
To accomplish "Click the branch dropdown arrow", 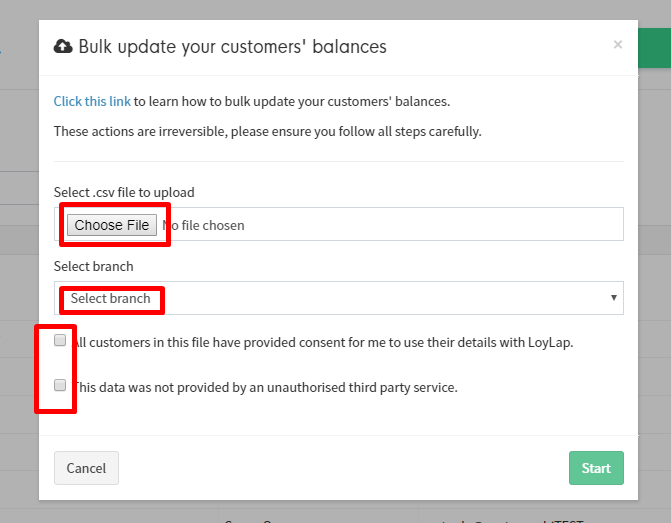I will [x=614, y=297].
